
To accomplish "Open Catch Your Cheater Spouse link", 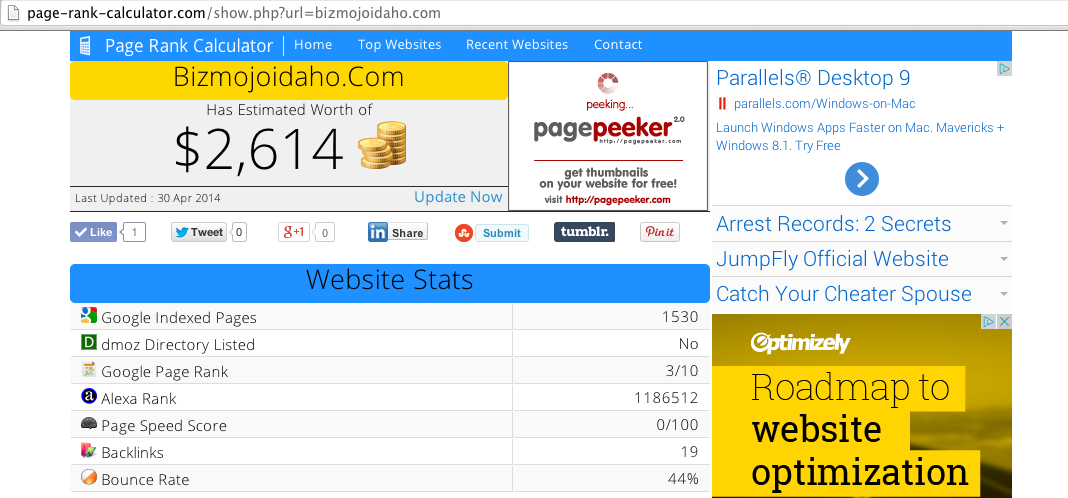I will [844, 294].
